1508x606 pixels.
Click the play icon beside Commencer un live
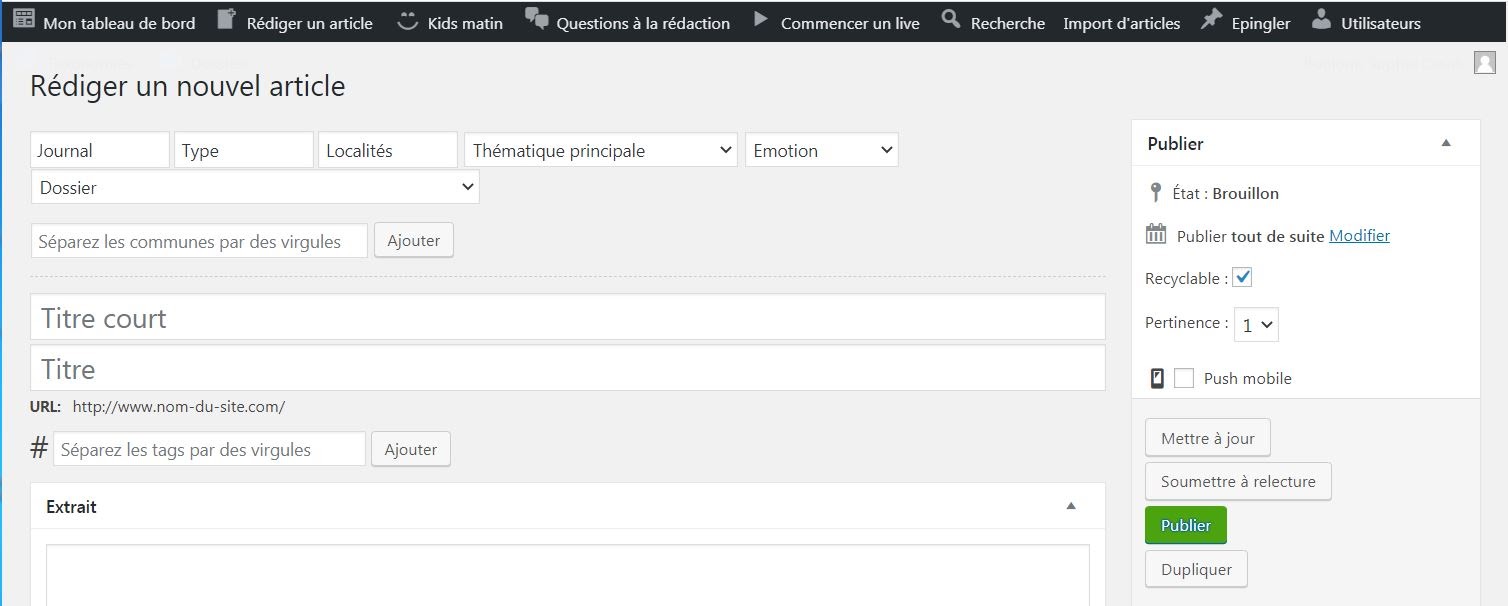point(761,20)
